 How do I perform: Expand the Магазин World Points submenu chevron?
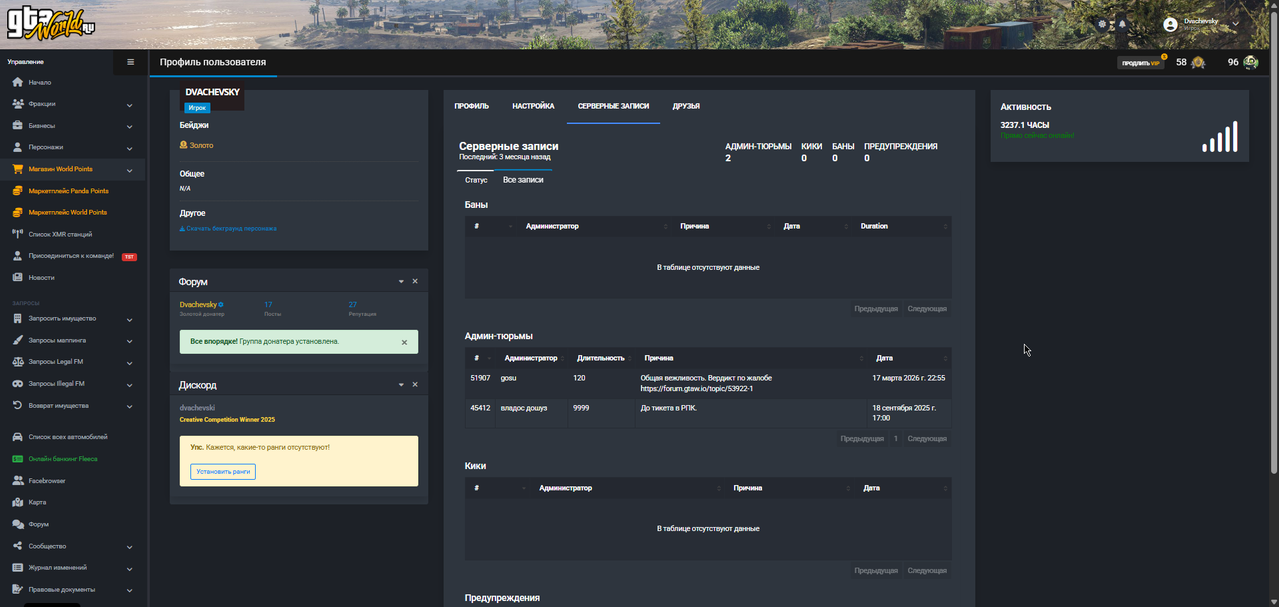(x=130, y=170)
